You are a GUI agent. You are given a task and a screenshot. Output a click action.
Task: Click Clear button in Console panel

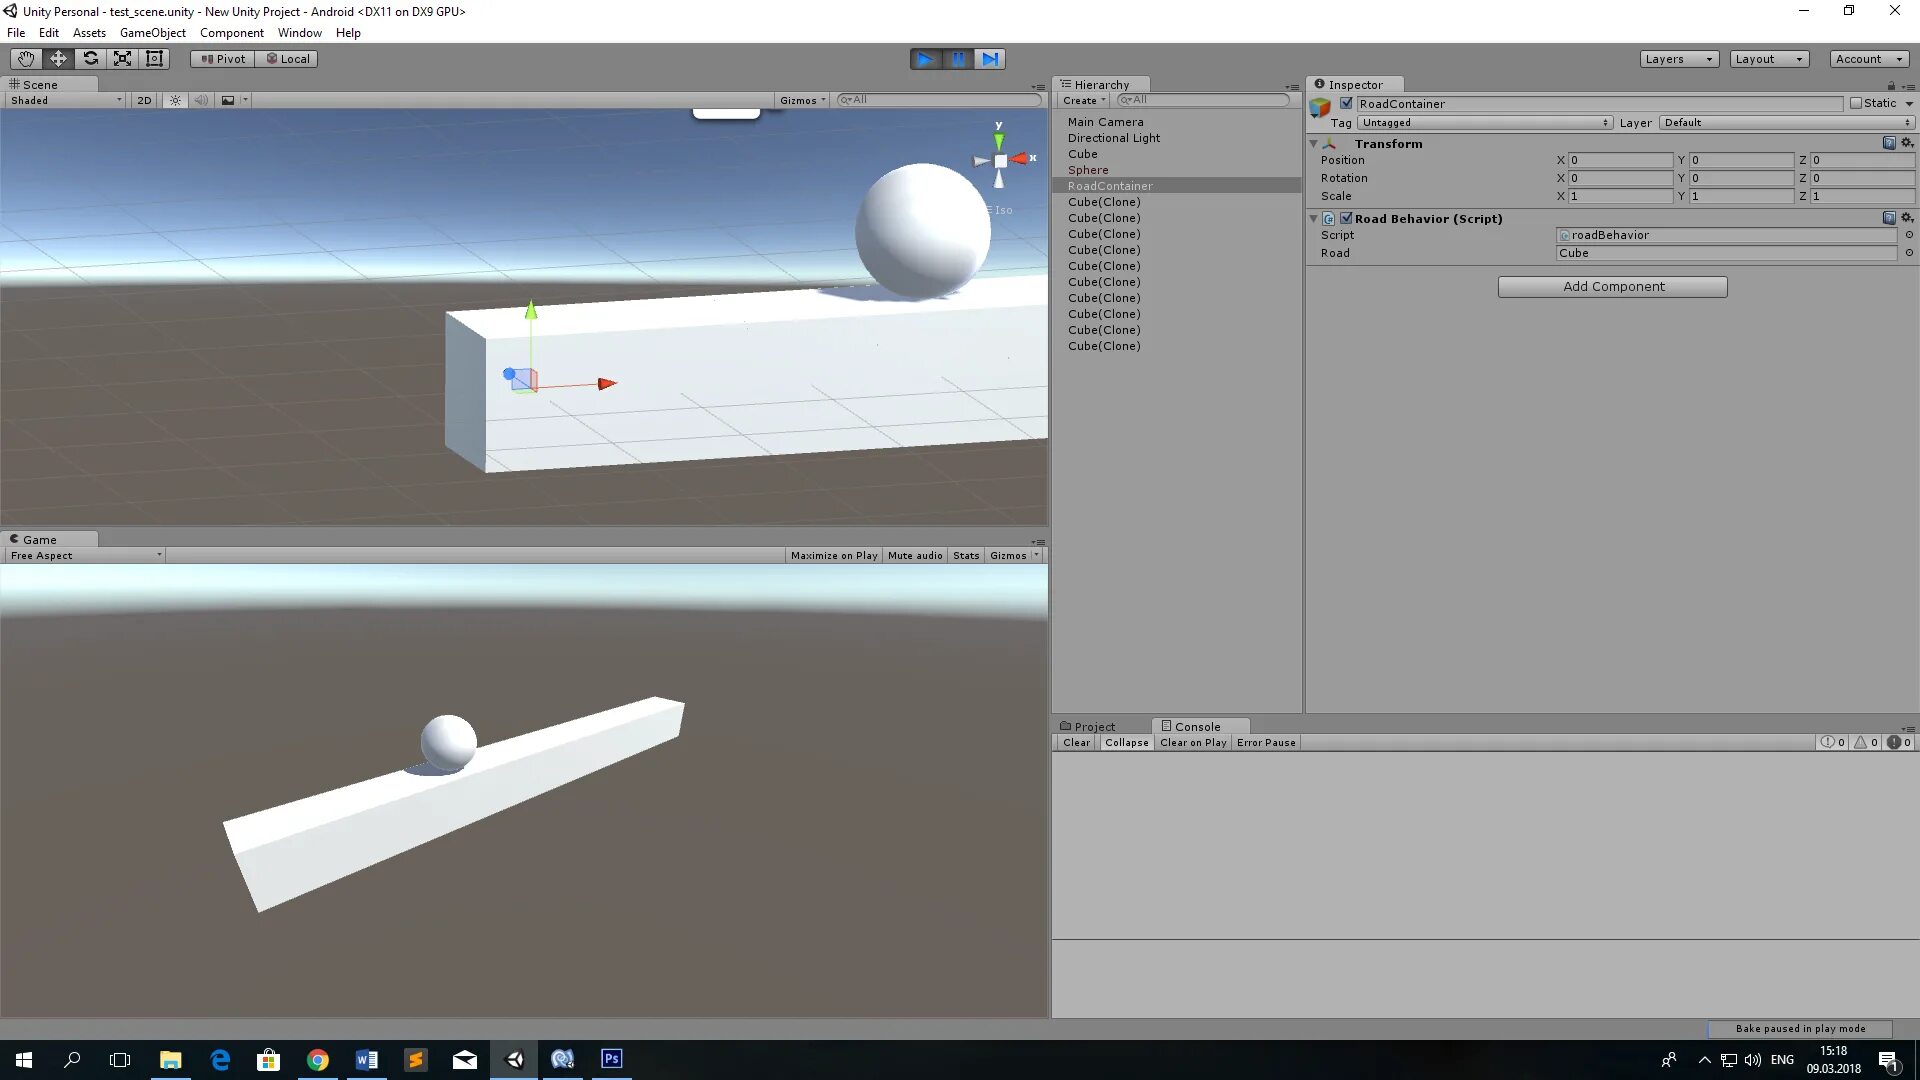point(1076,742)
